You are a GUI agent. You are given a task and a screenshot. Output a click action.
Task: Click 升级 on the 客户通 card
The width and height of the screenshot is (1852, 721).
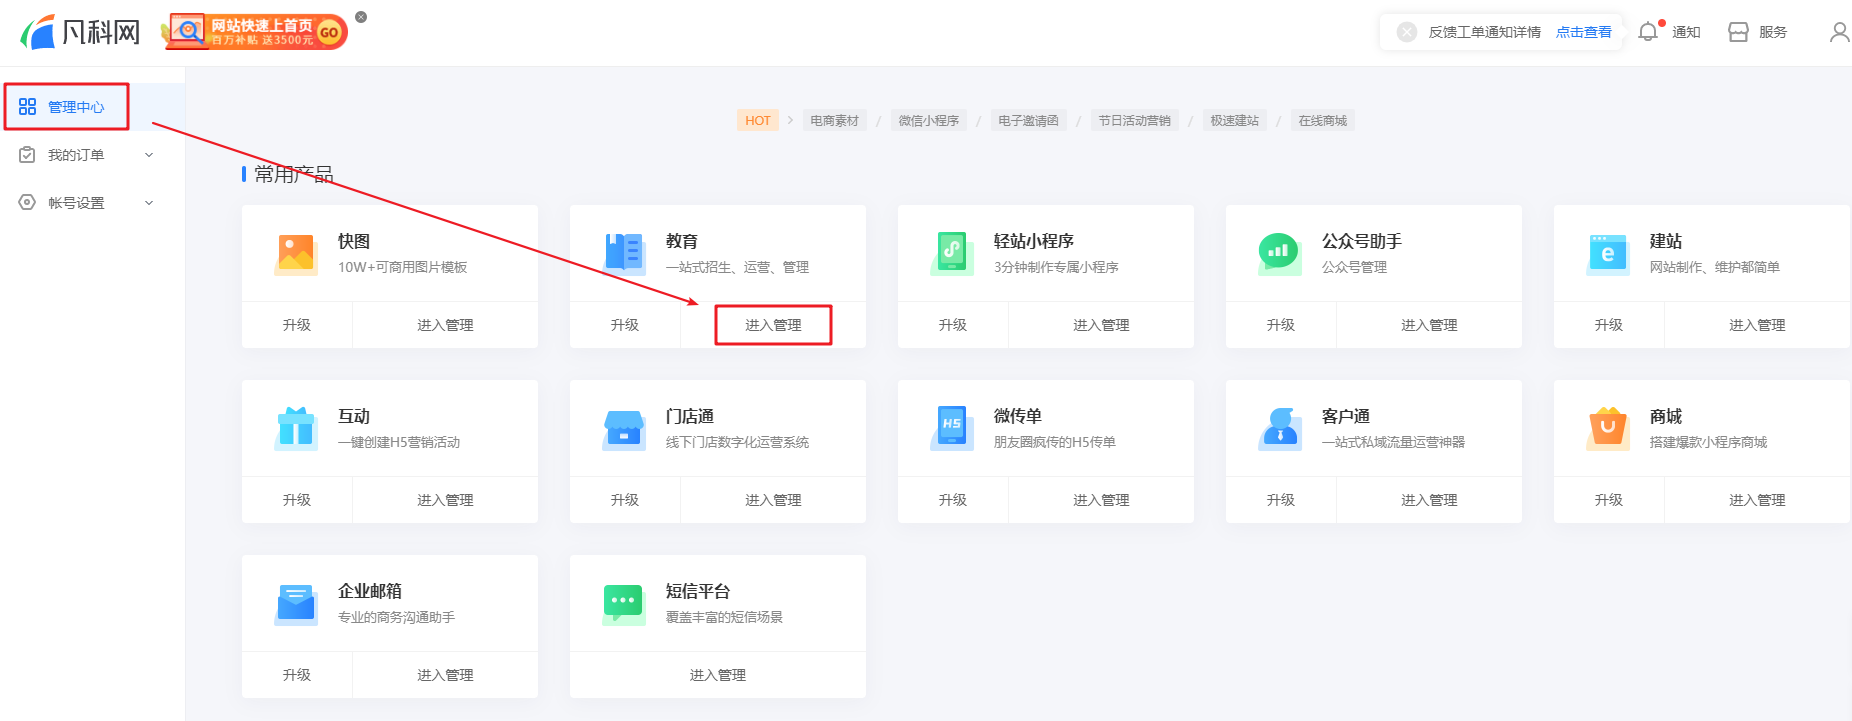[x=1281, y=500]
